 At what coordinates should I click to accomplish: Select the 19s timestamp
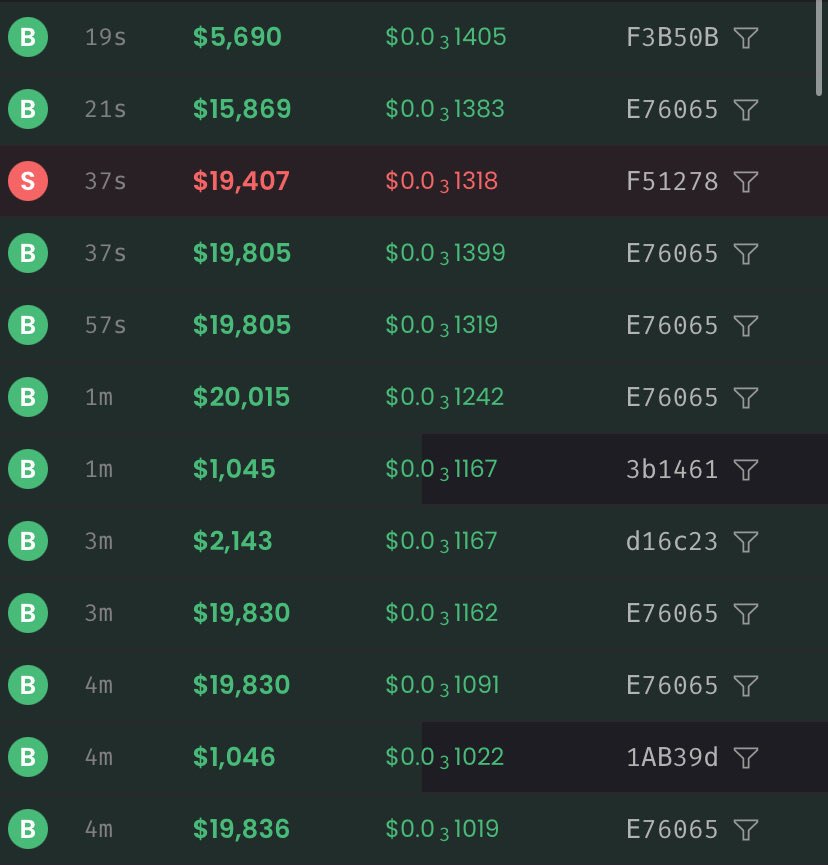click(x=105, y=38)
